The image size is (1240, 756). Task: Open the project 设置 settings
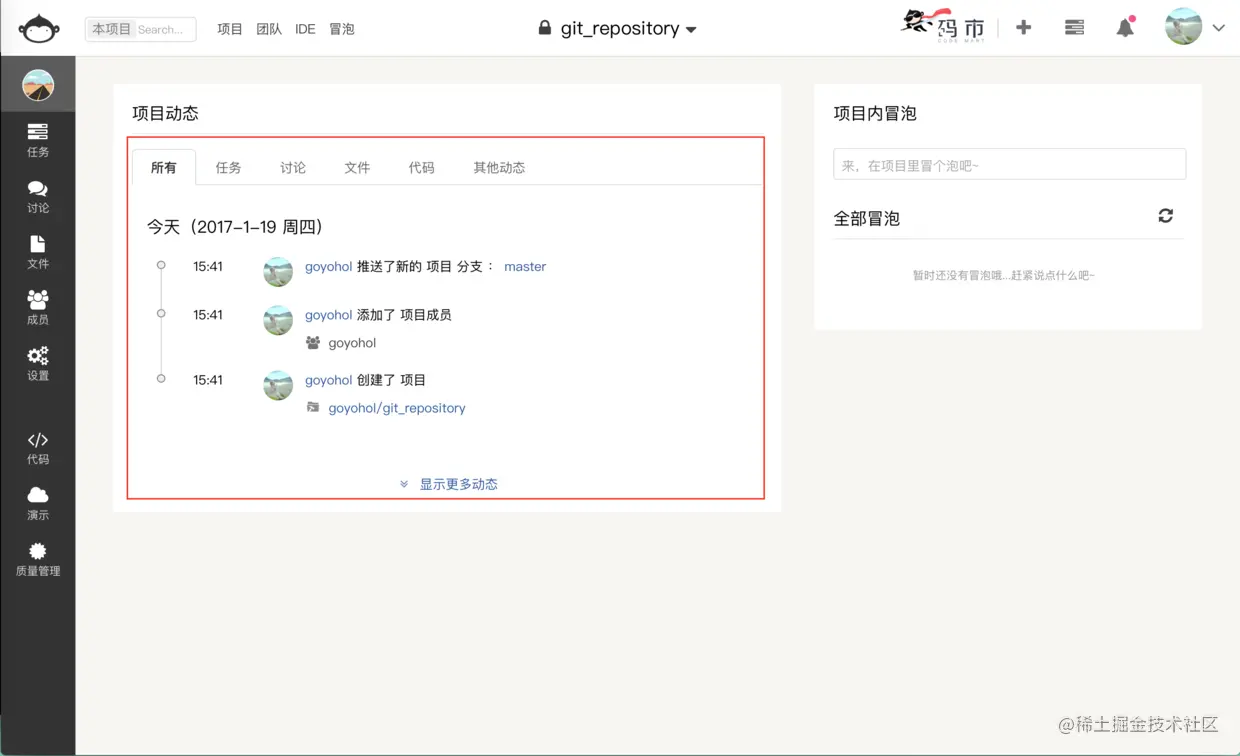pos(38,363)
